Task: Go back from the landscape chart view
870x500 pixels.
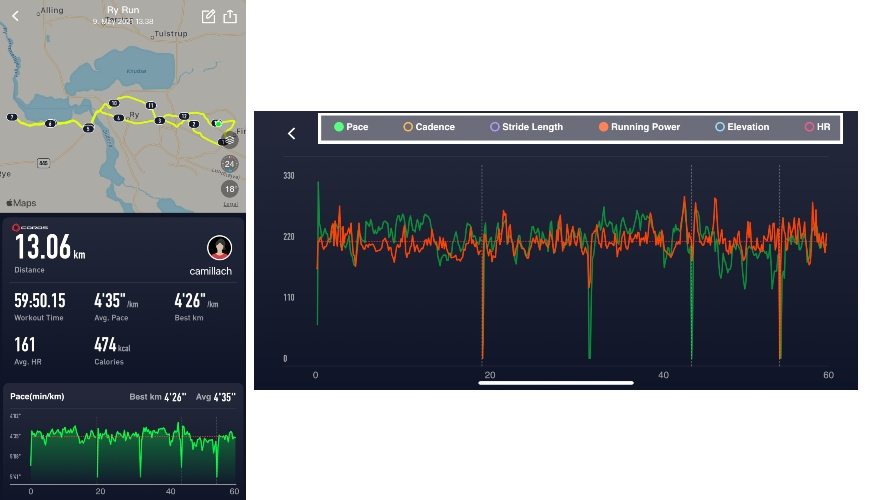Action: 292,133
